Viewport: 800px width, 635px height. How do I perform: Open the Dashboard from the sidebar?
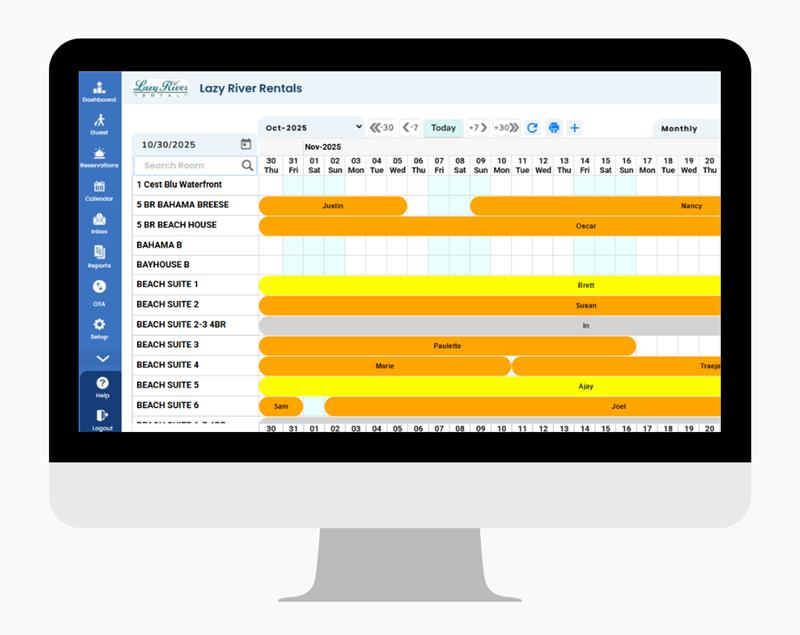99,89
